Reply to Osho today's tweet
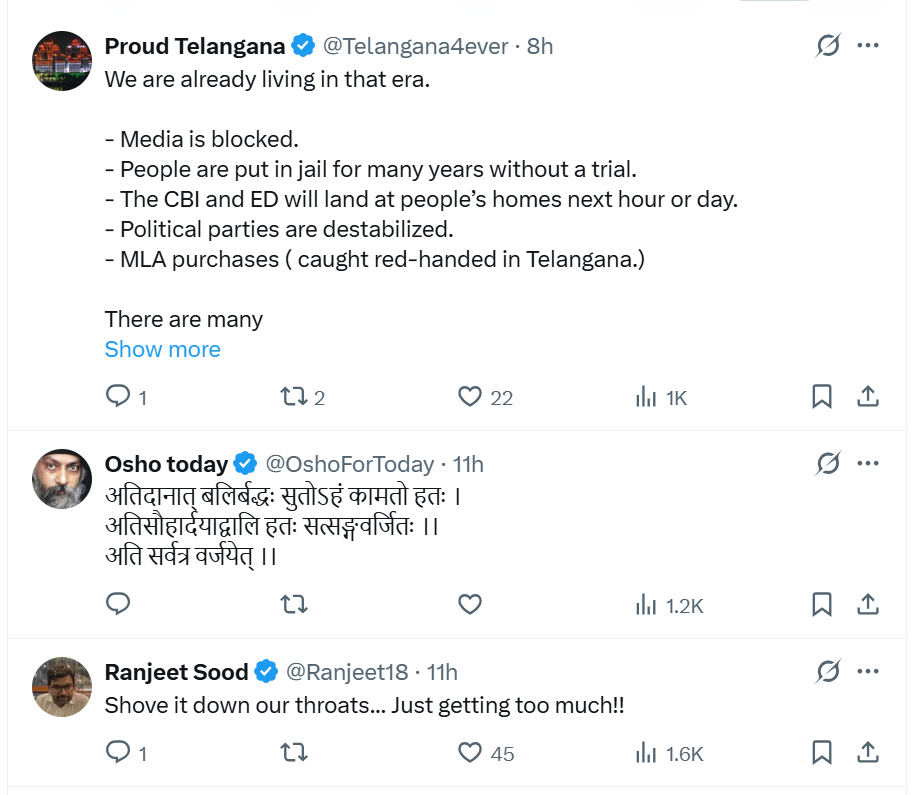This screenshot has width=920, height=795. [x=119, y=604]
